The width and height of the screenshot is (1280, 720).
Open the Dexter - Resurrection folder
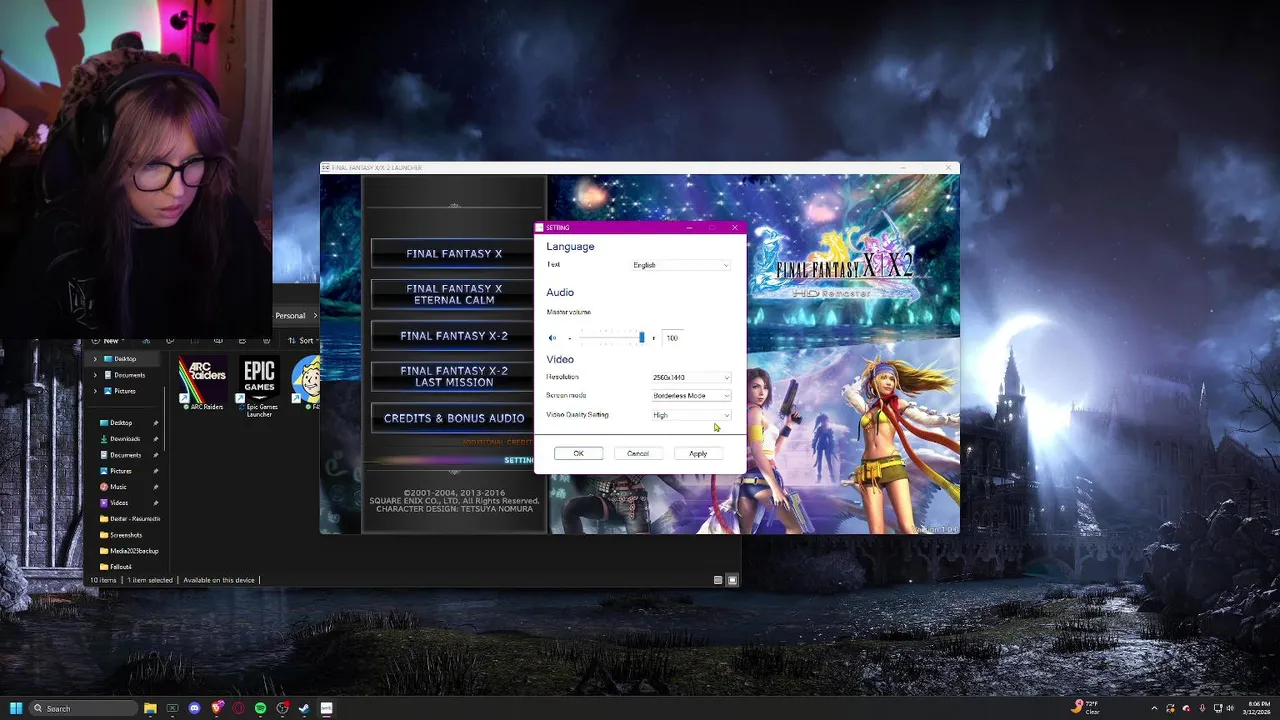point(129,519)
